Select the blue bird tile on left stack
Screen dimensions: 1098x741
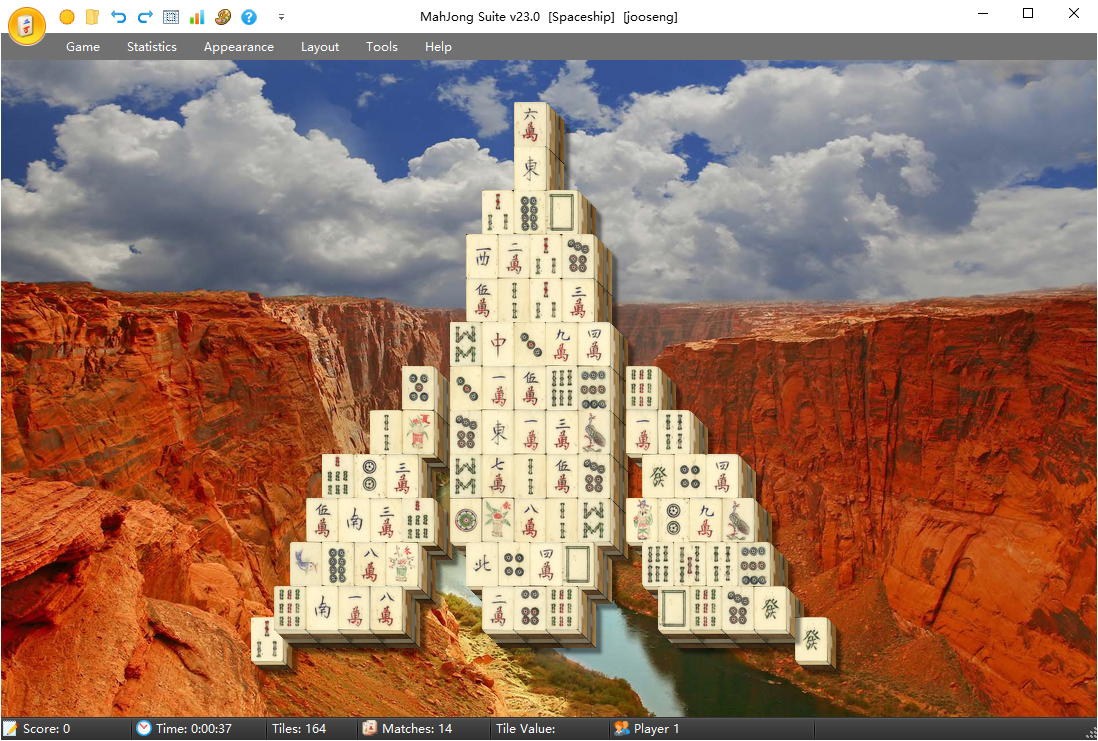point(306,563)
